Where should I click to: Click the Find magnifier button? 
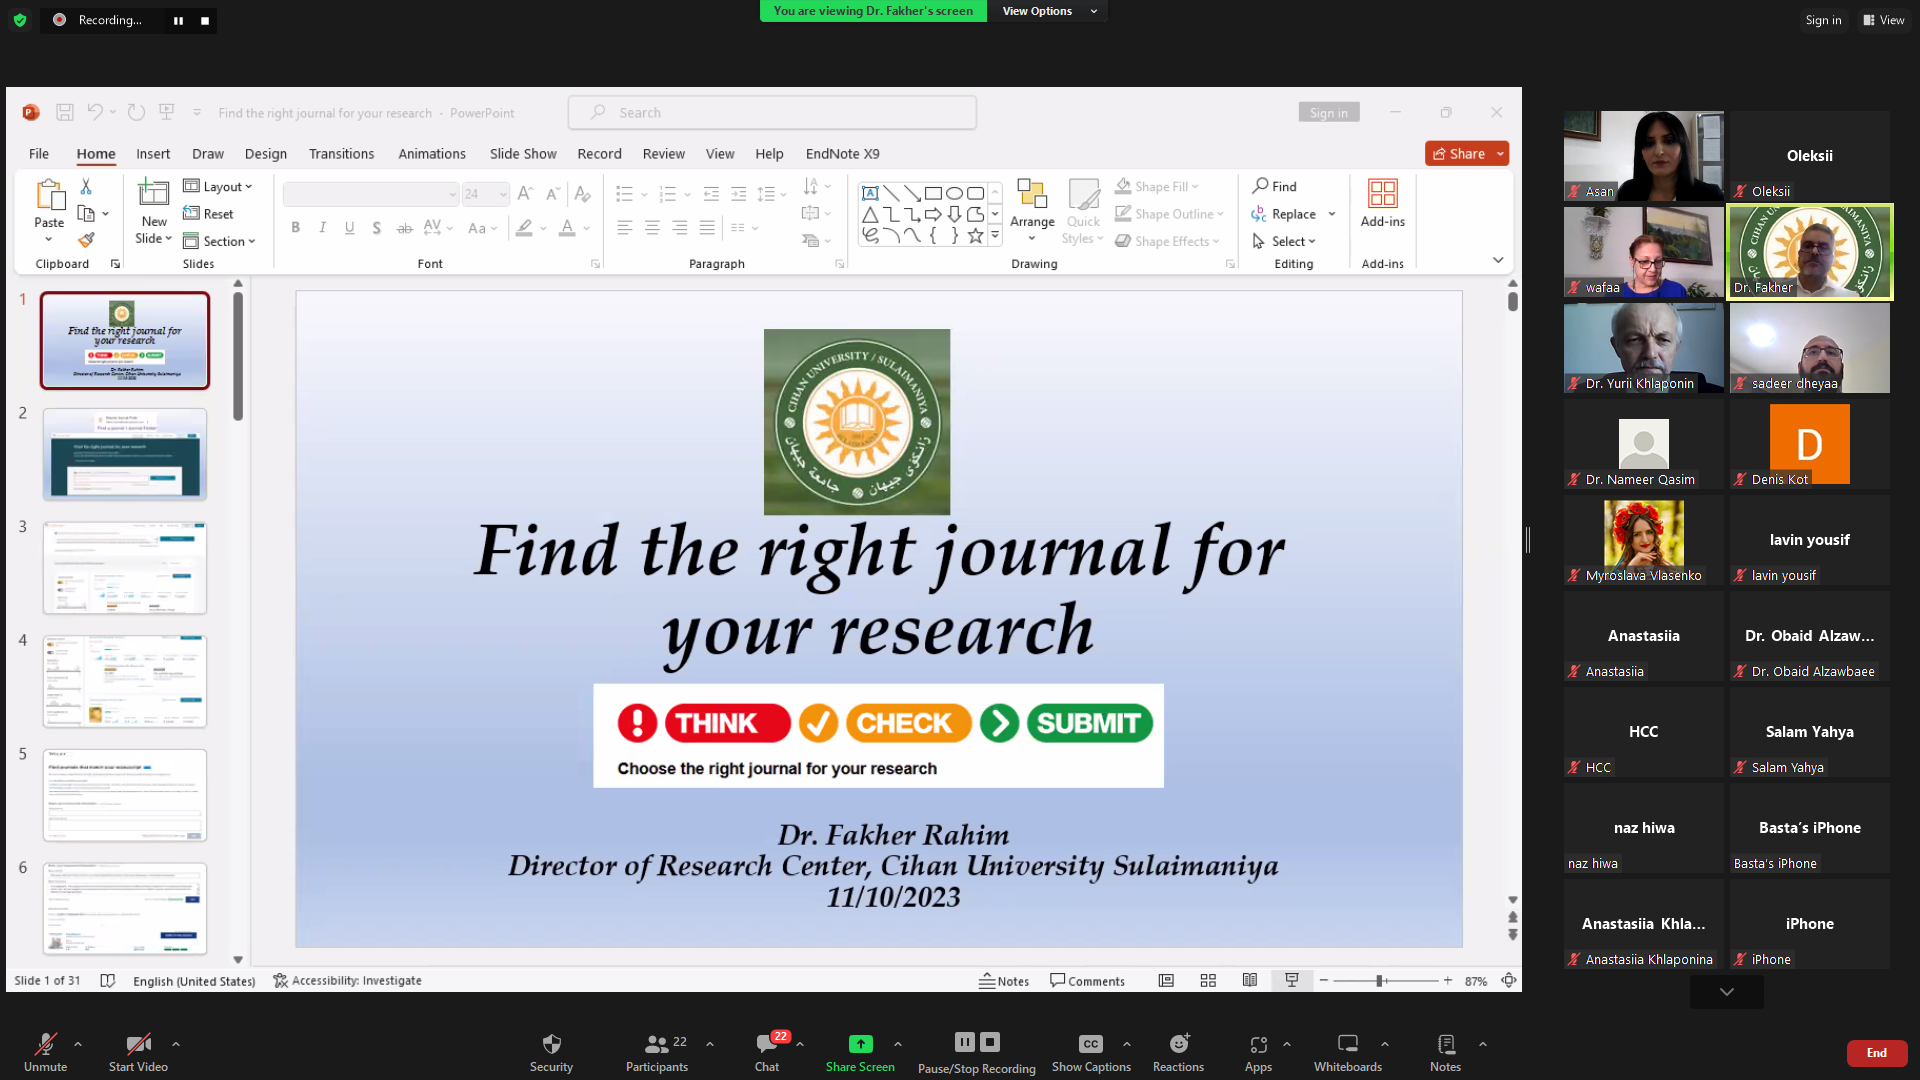click(x=1275, y=186)
